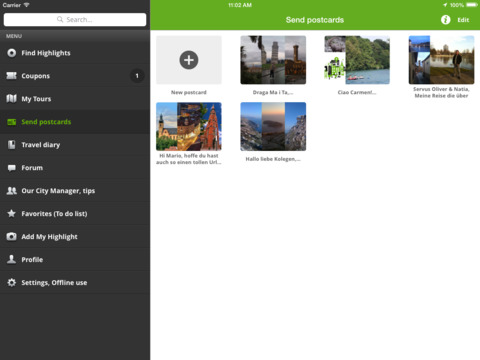Open settings via the gear icon
The width and height of the screenshot is (480, 360).
pos(12,282)
